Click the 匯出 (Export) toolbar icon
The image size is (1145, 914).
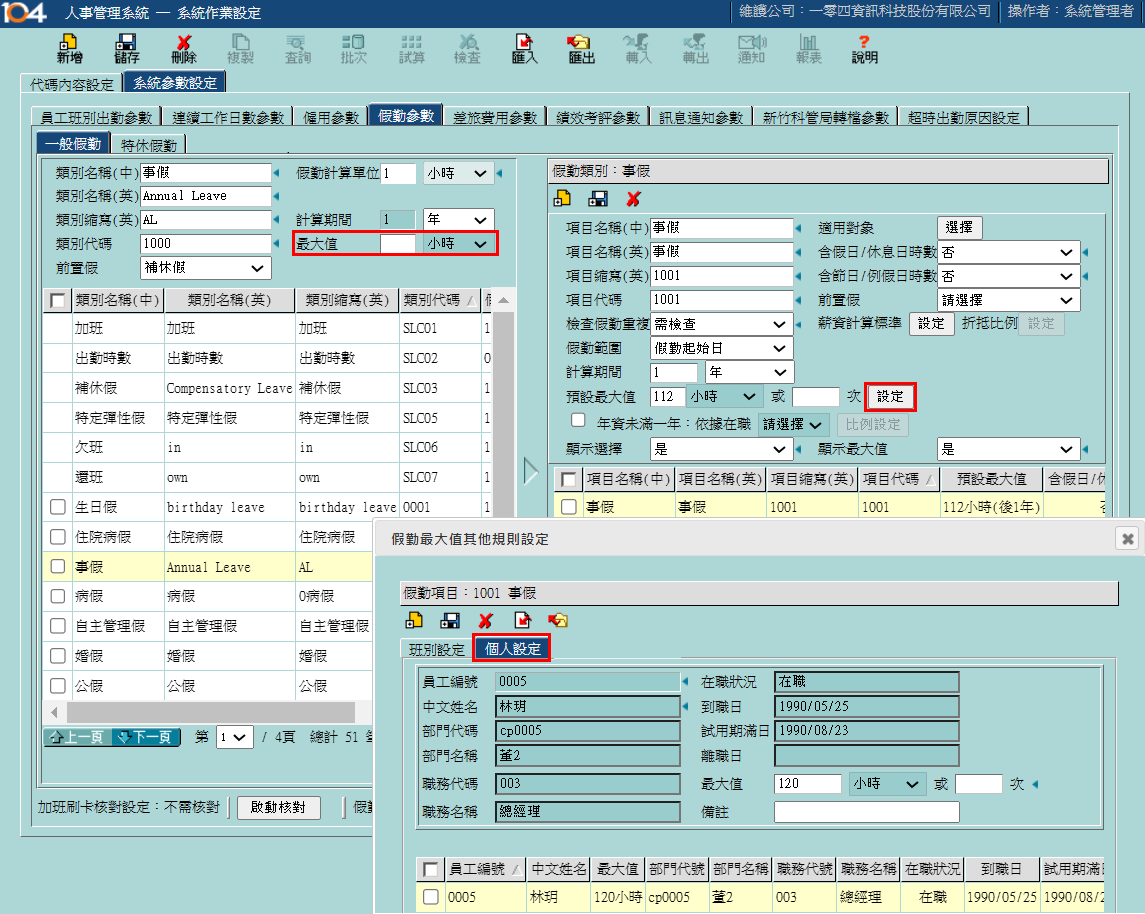[581, 48]
